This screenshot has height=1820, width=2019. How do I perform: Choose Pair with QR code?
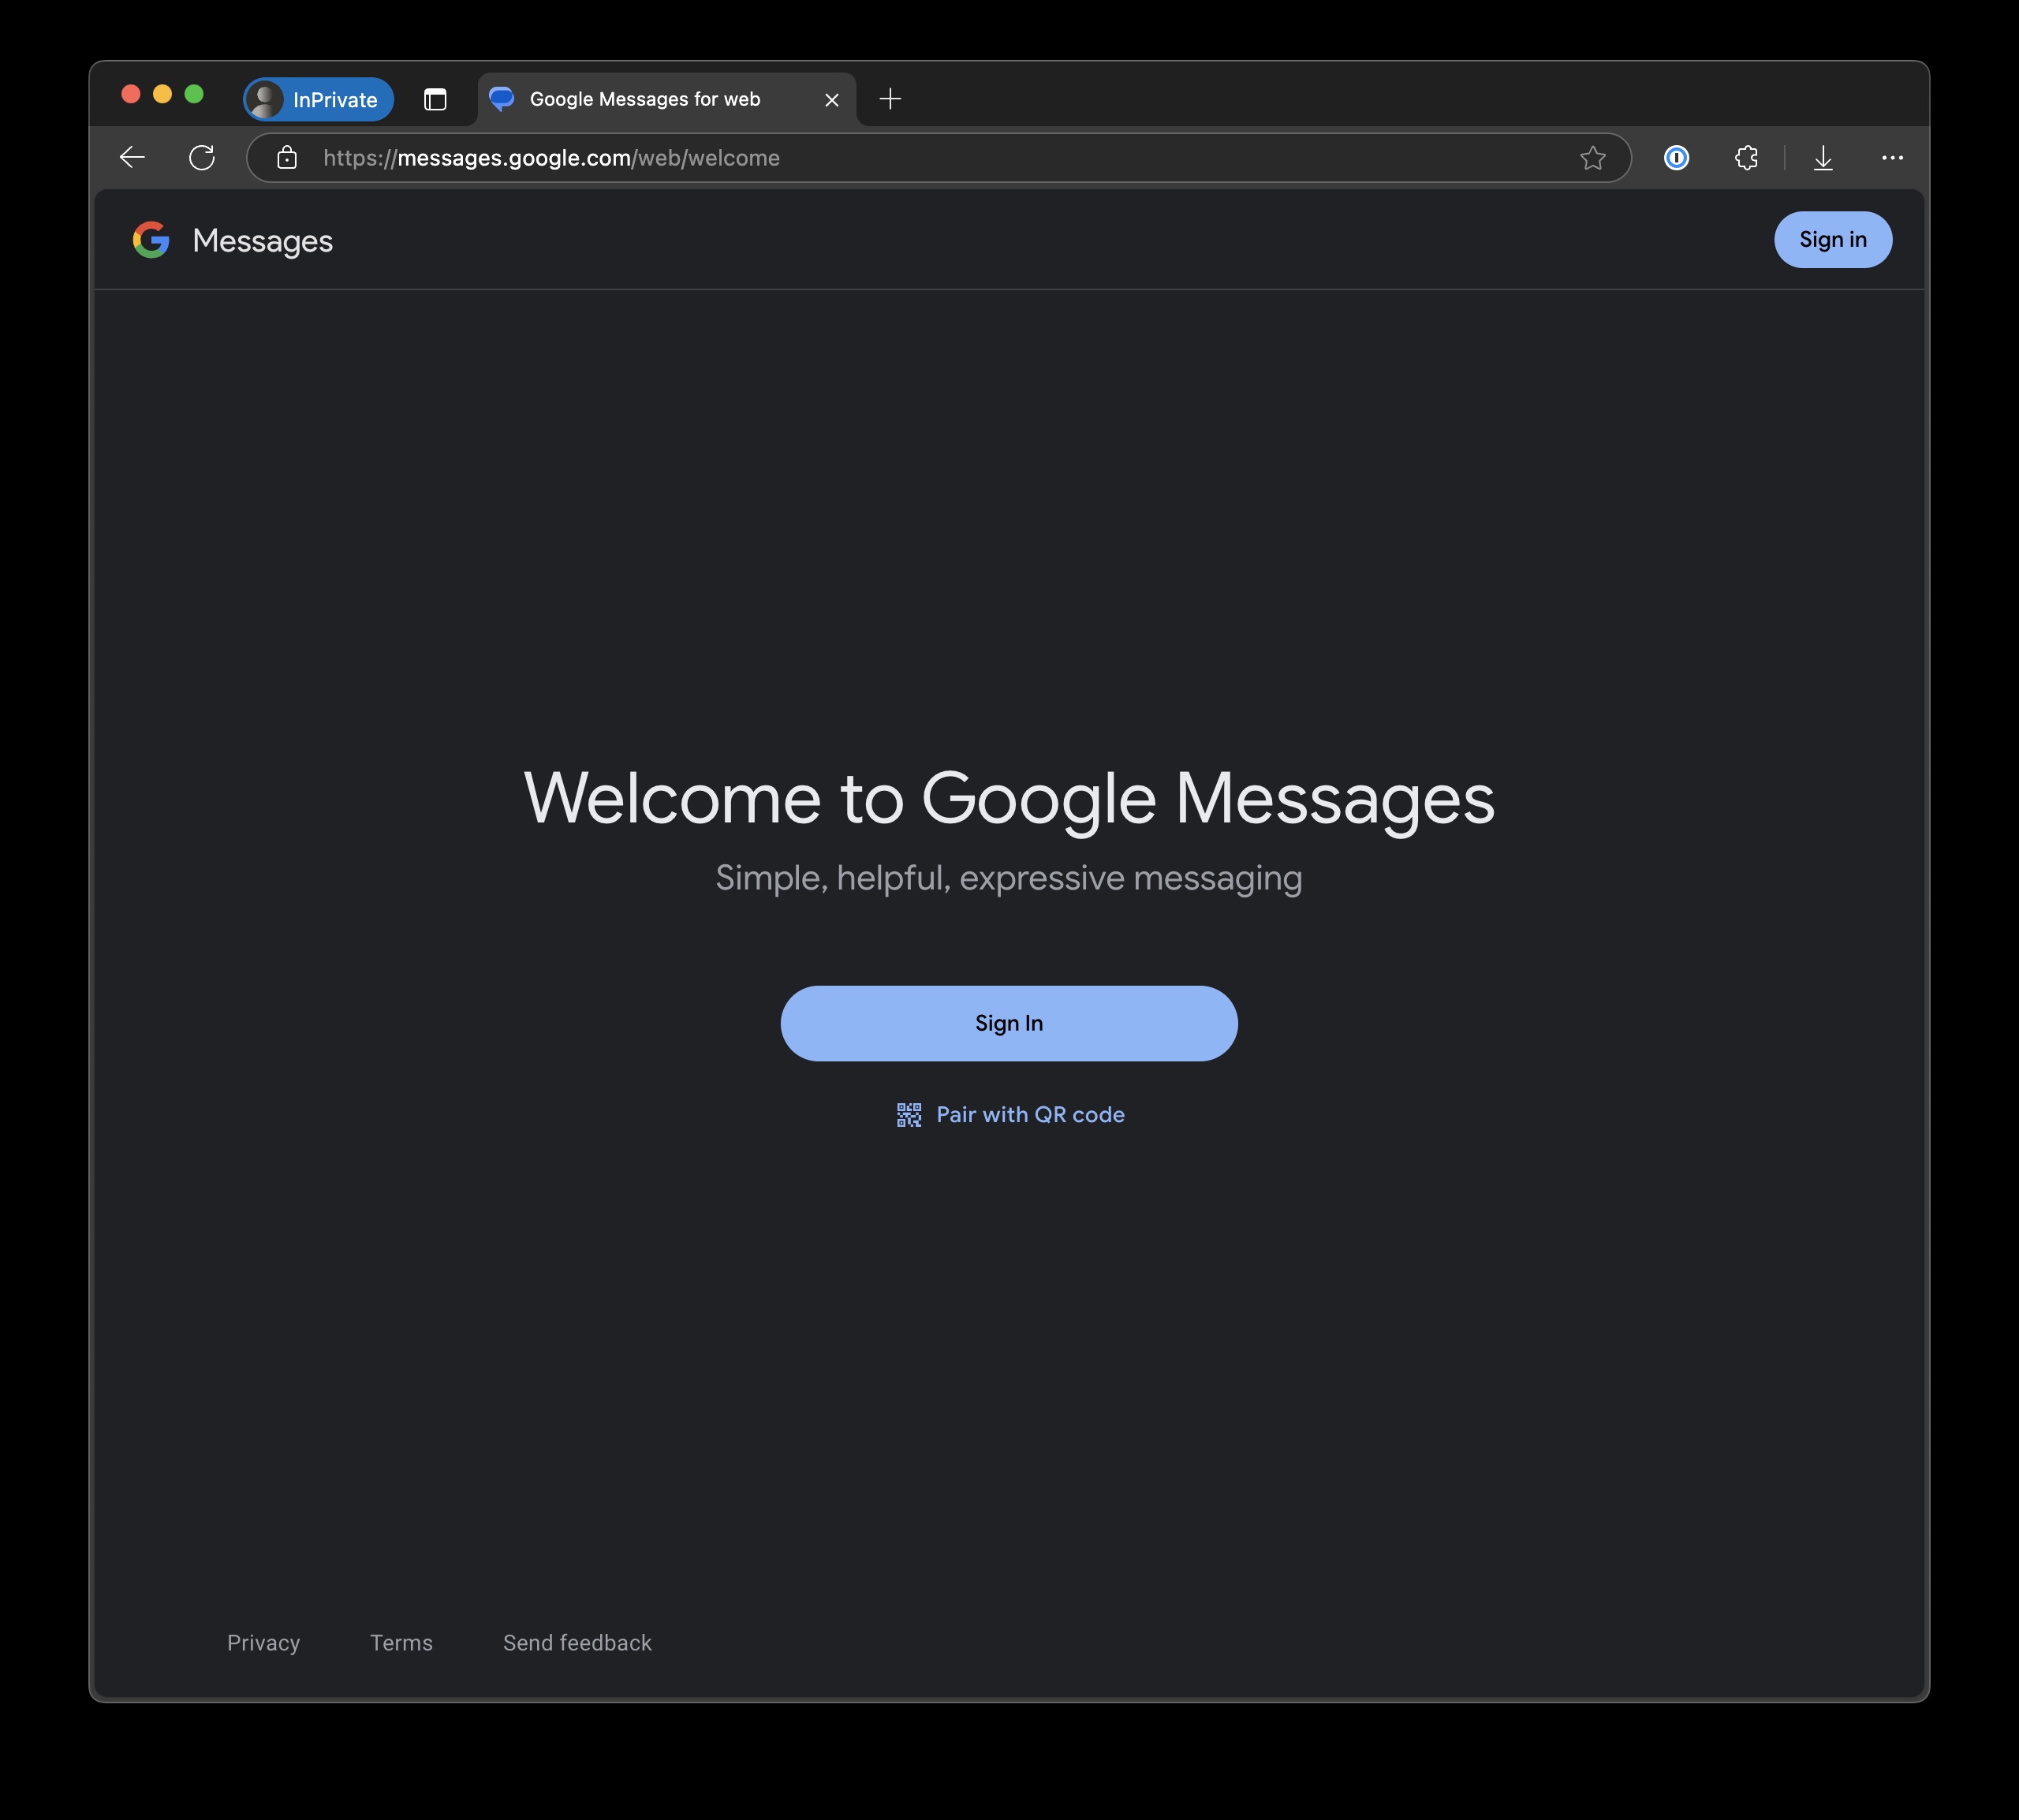(1010, 1115)
